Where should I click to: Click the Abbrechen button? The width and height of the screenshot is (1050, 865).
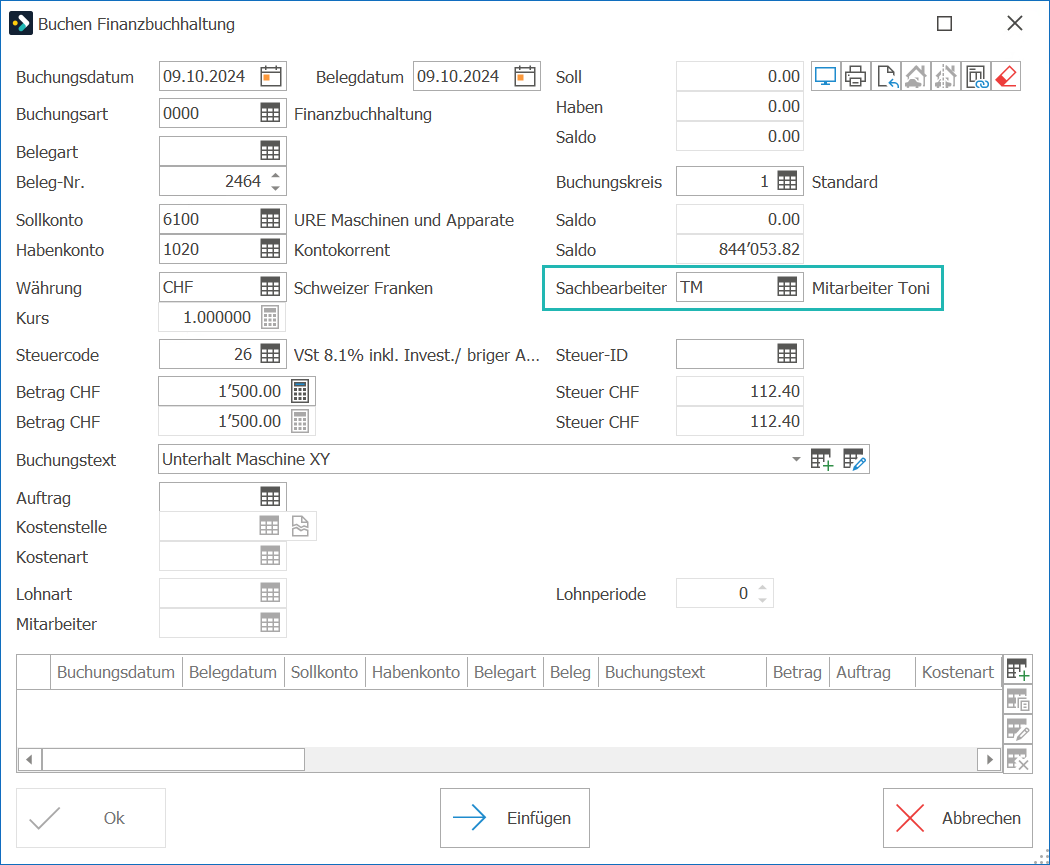957,817
